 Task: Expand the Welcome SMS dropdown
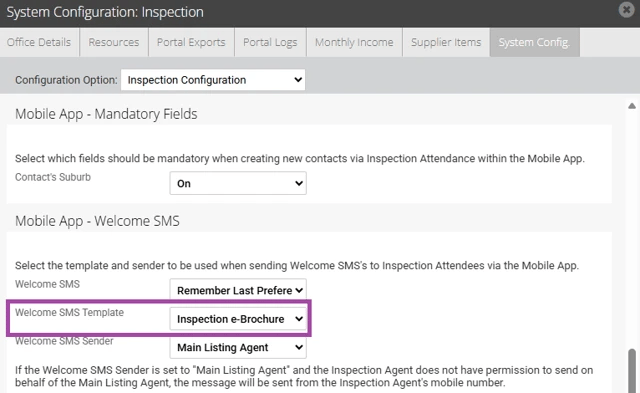(x=238, y=290)
